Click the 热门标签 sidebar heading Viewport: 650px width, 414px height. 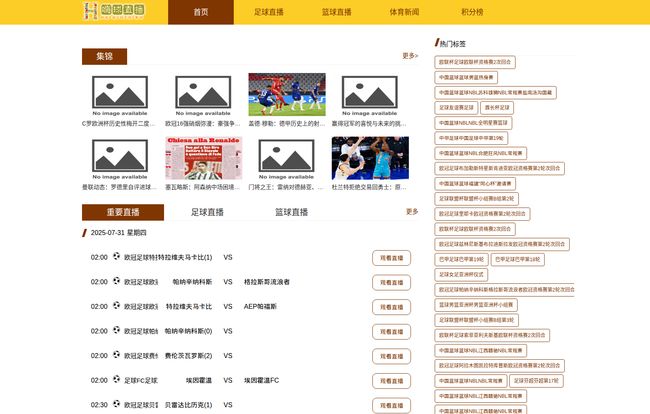pyautogui.click(x=452, y=44)
